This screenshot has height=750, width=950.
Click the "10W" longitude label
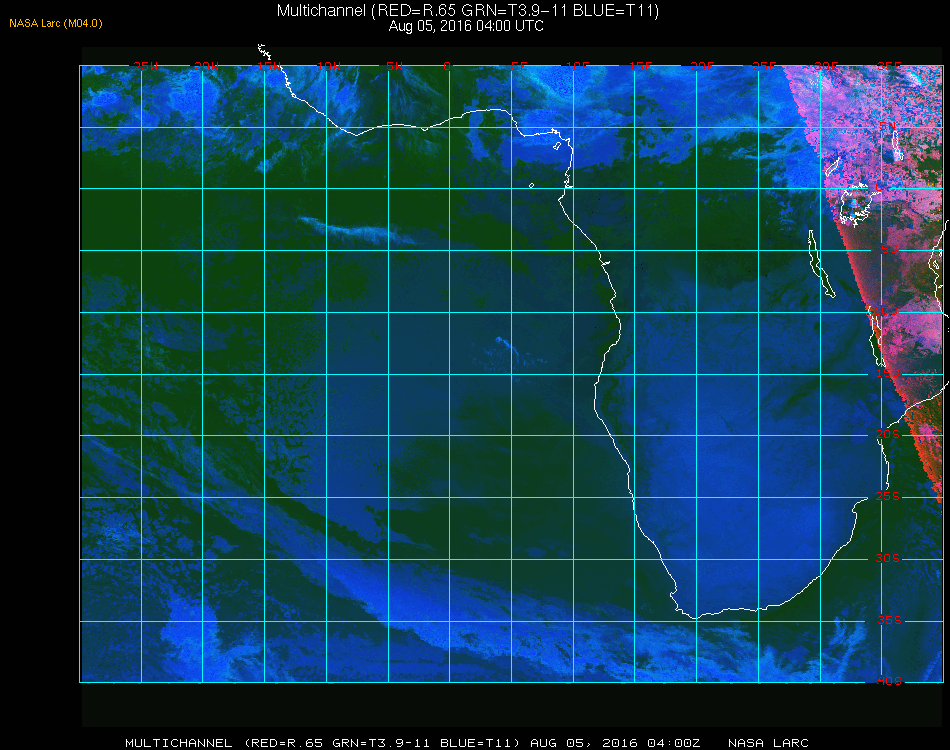tap(329, 66)
